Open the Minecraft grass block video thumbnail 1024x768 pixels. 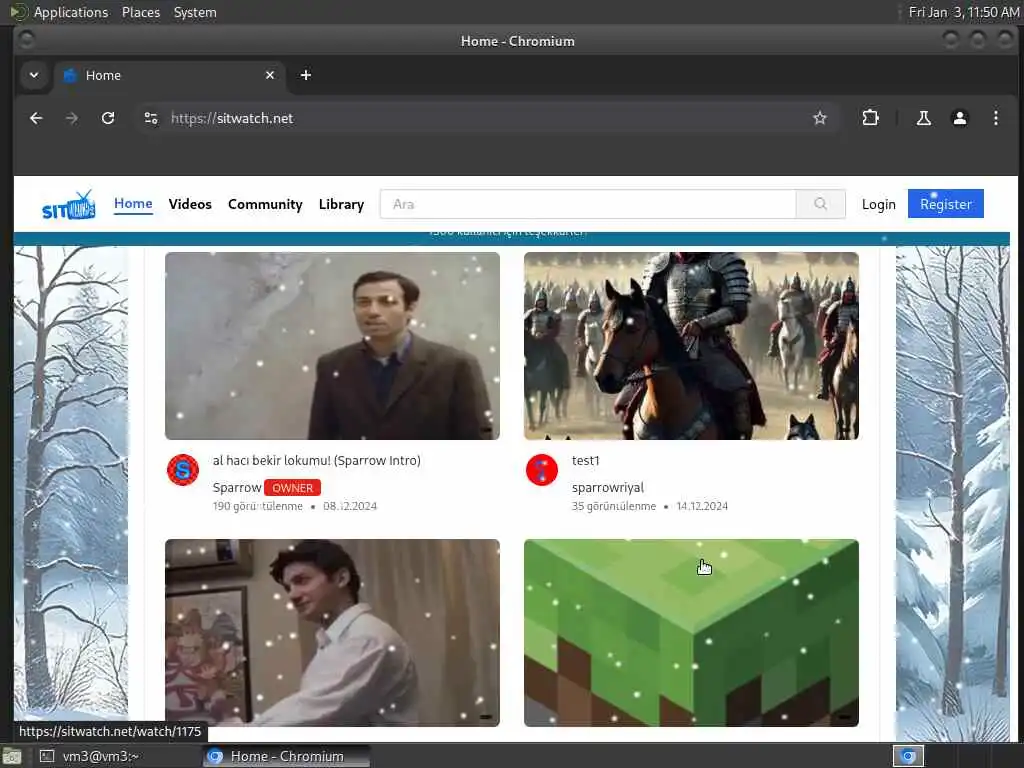click(691, 632)
